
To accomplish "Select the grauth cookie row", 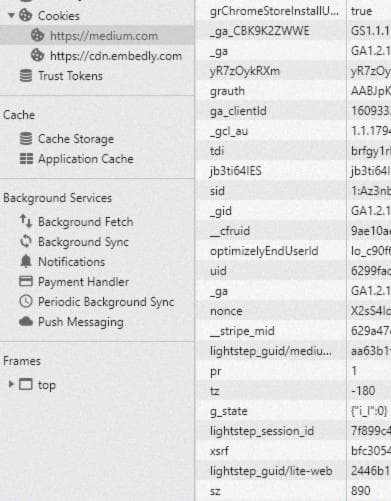I will [x=293, y=91].
